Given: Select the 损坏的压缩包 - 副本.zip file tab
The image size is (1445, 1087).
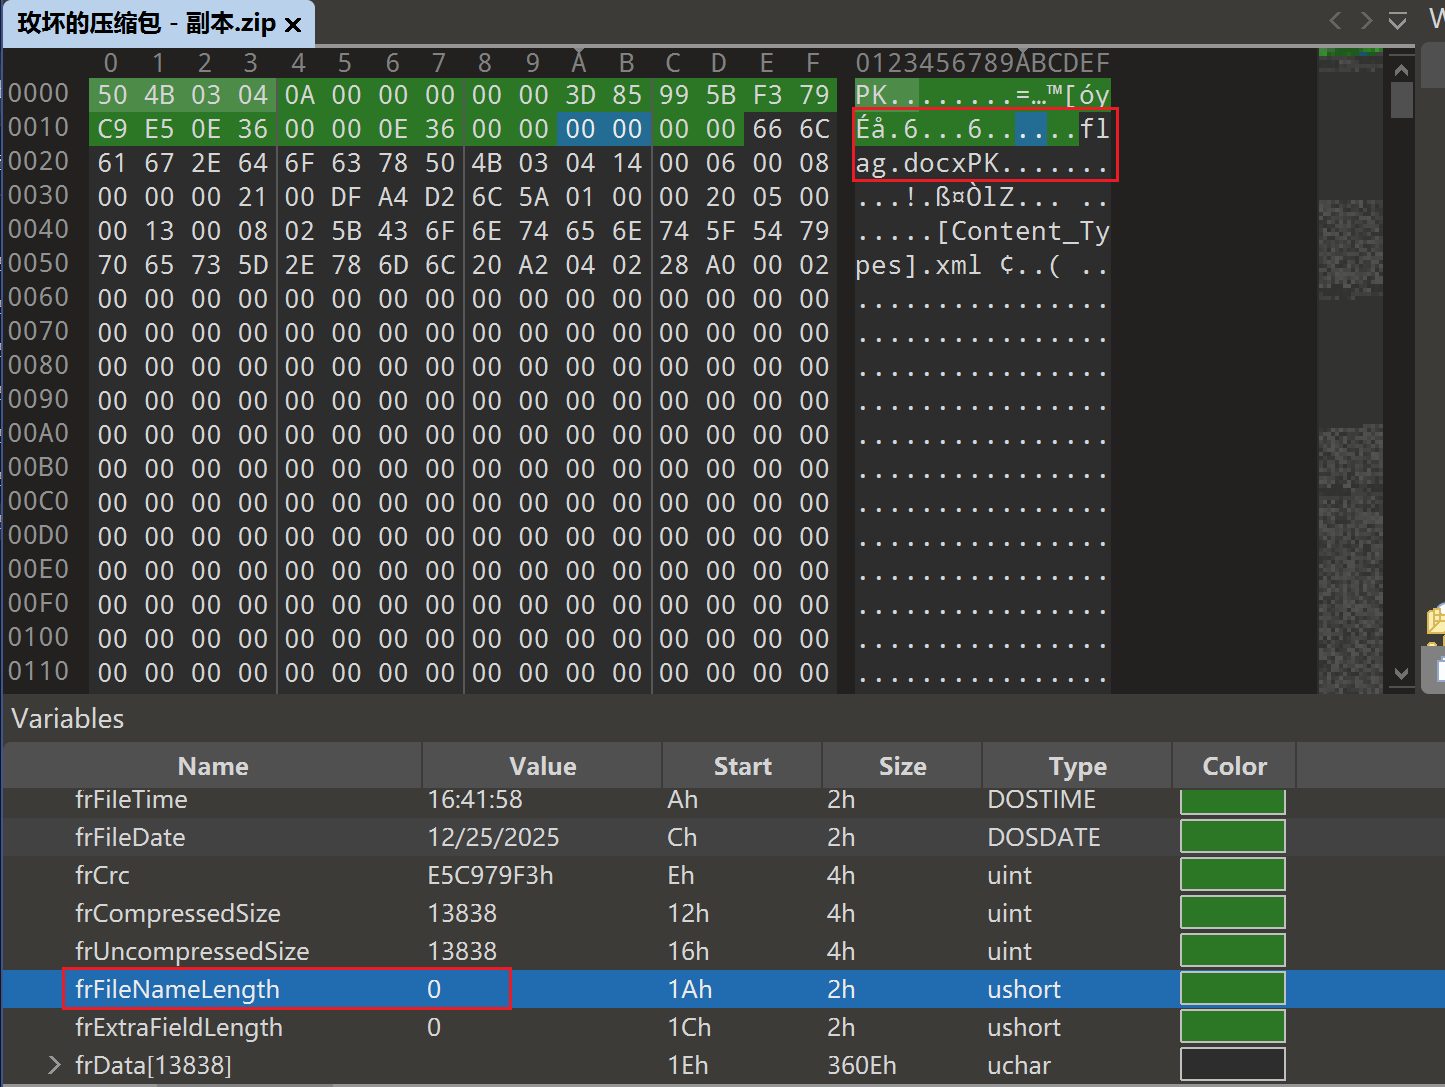Looking at the screenshot, I should (145, 24).
